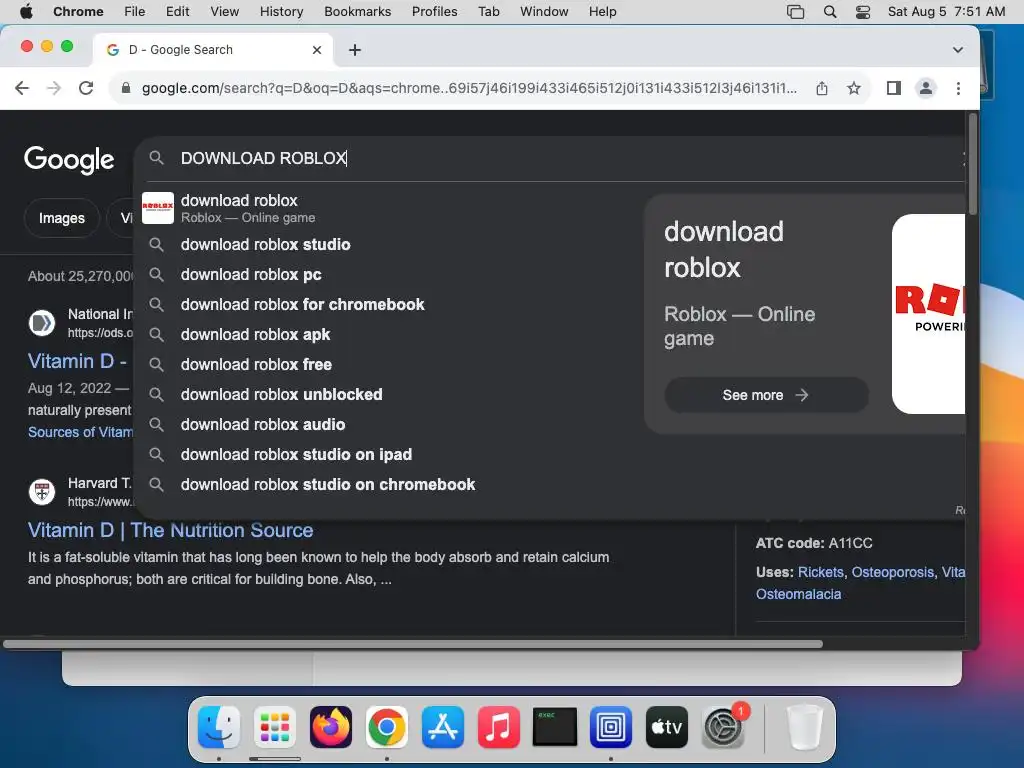Open System Preferences from the dock

point(723,726)
